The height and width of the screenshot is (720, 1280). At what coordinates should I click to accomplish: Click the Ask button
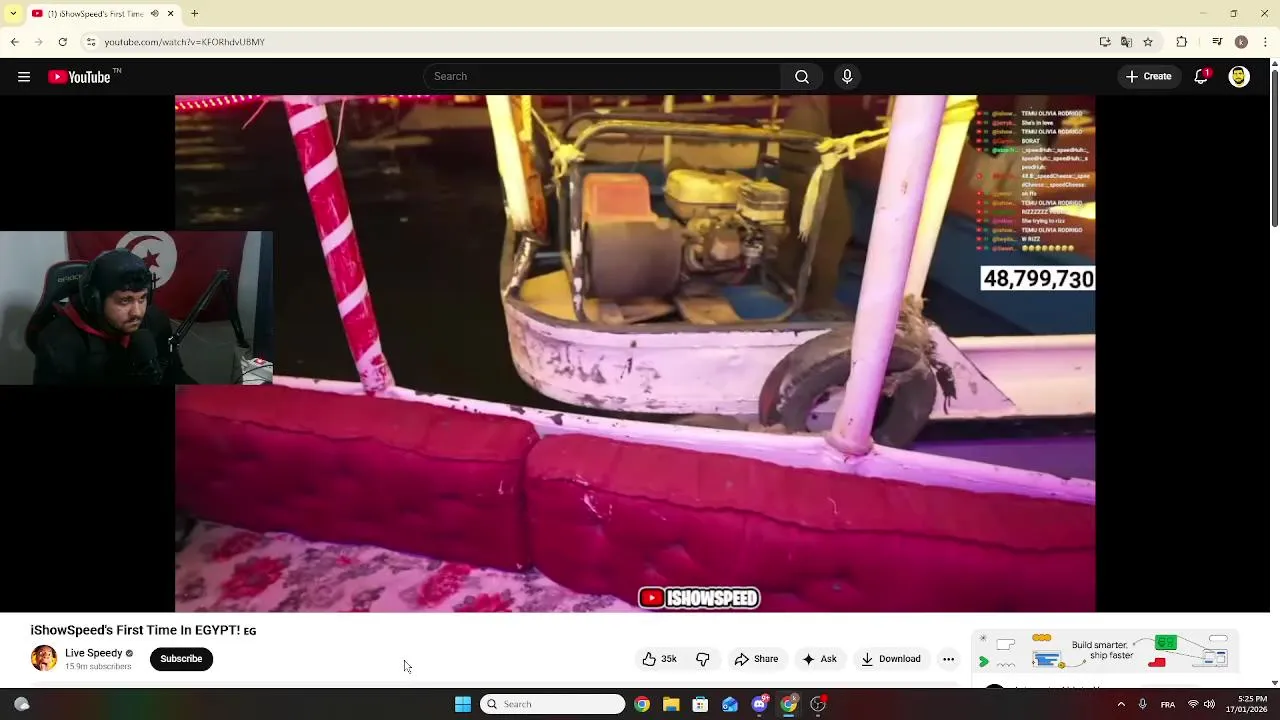pyautogui.click(x=819, y=659)
